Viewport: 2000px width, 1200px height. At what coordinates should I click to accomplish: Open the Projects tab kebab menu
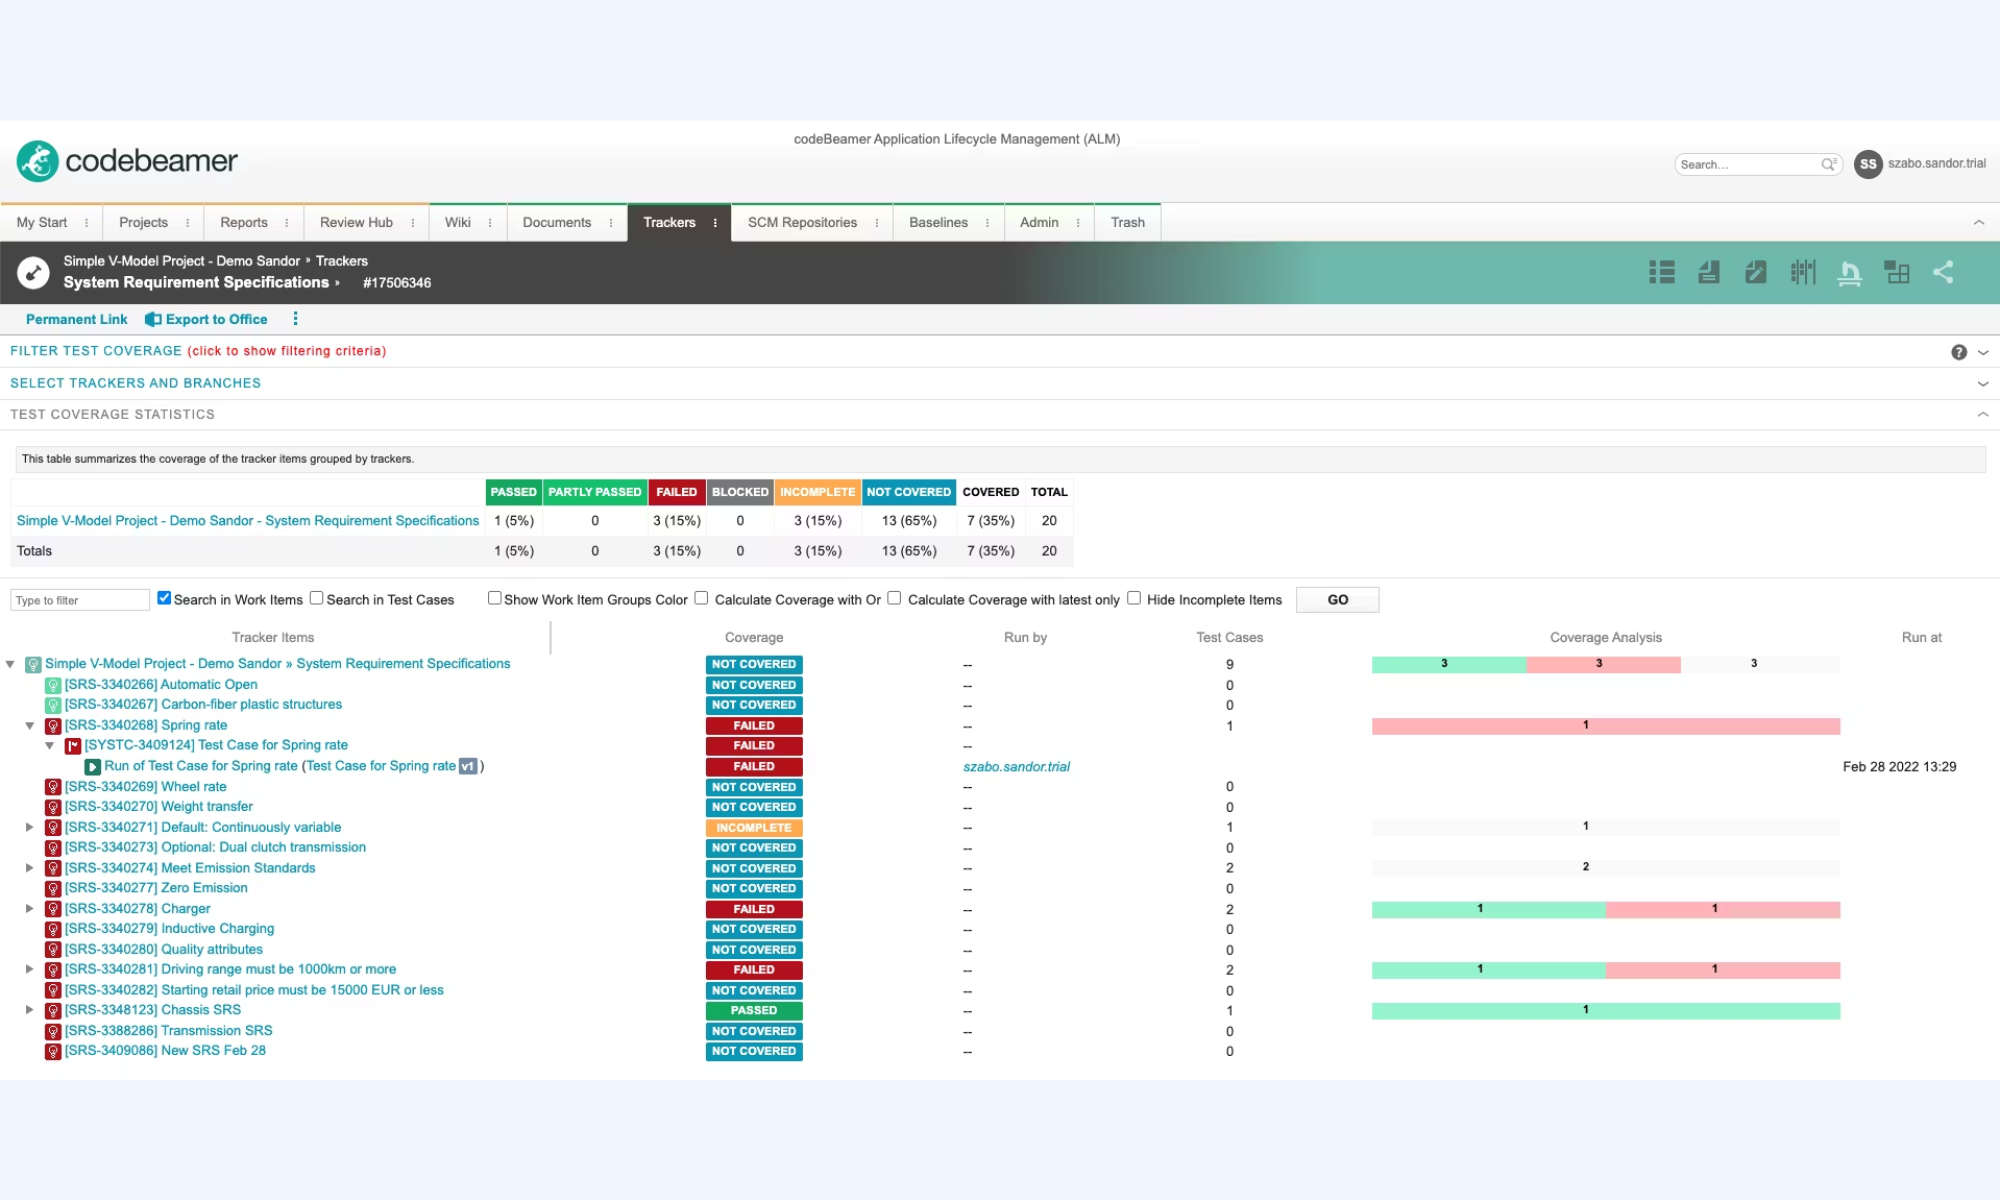(x=187, y=223)
